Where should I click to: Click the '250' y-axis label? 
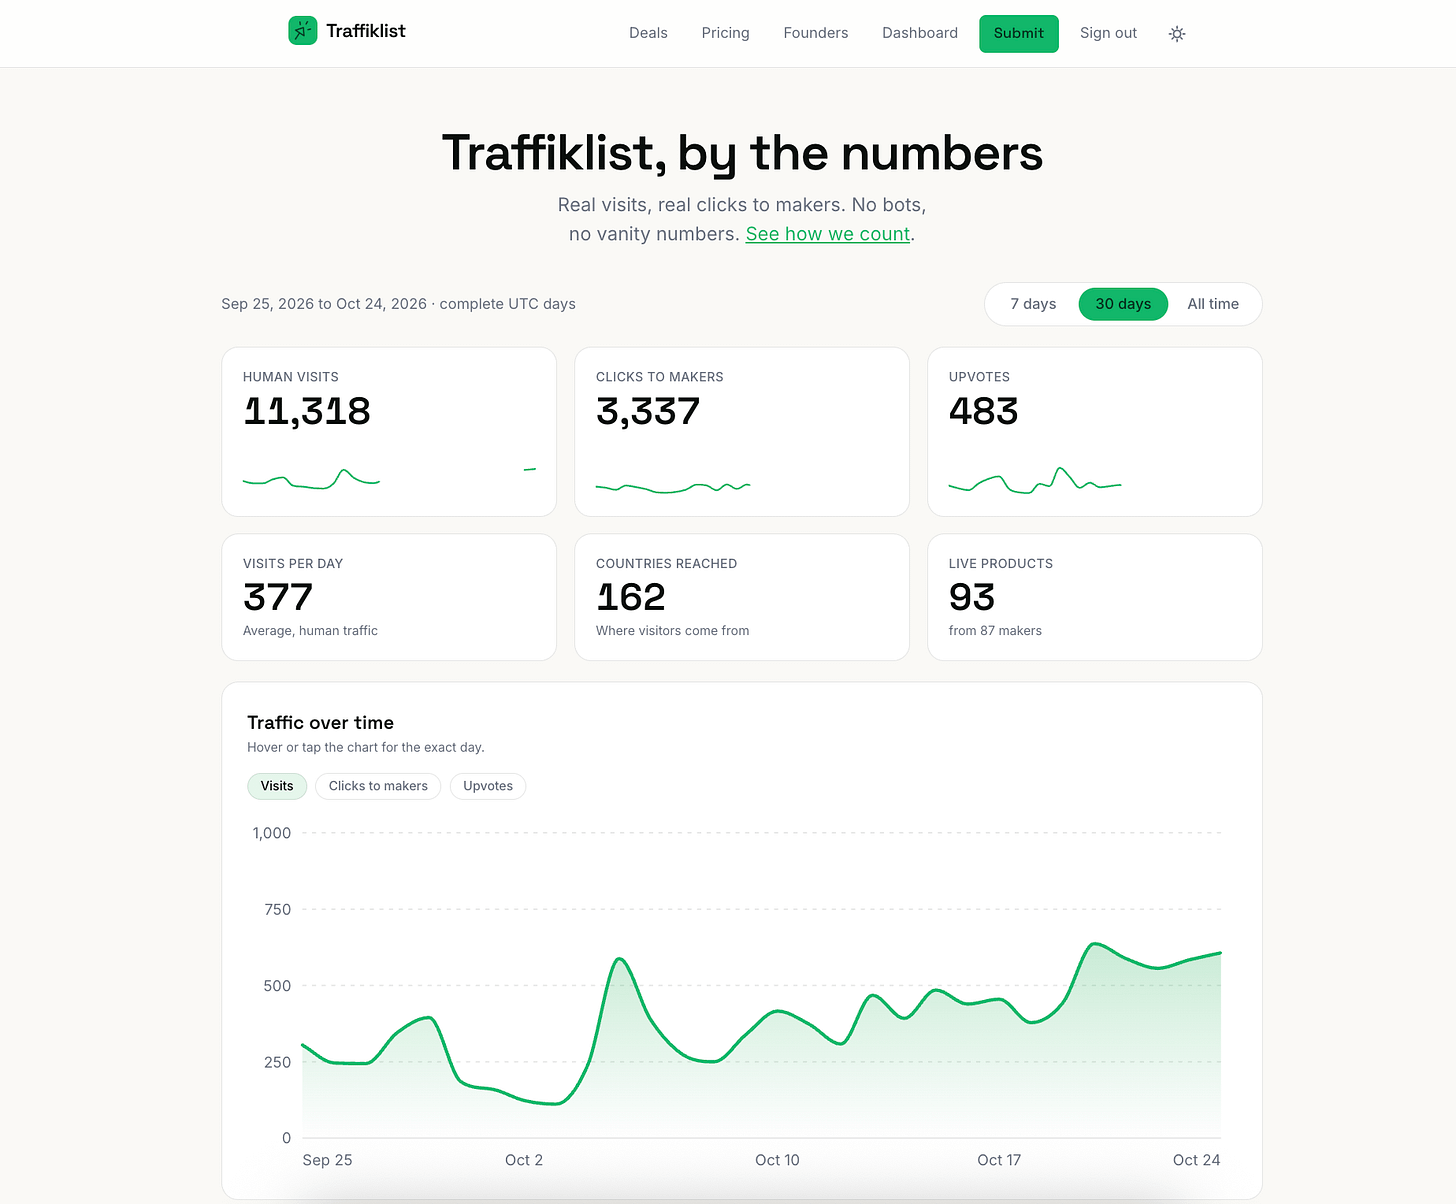[x=278, y=1062]
